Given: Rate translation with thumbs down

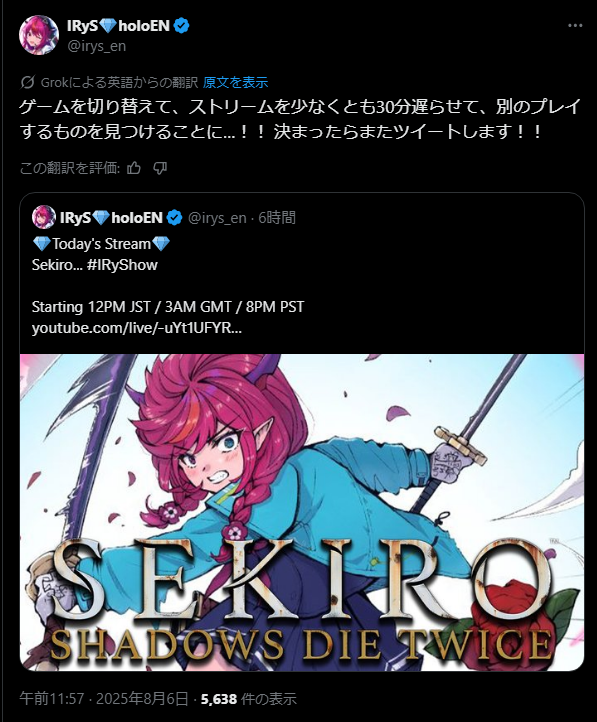Looking at the screenshot, I should click(x=160, y=168).
